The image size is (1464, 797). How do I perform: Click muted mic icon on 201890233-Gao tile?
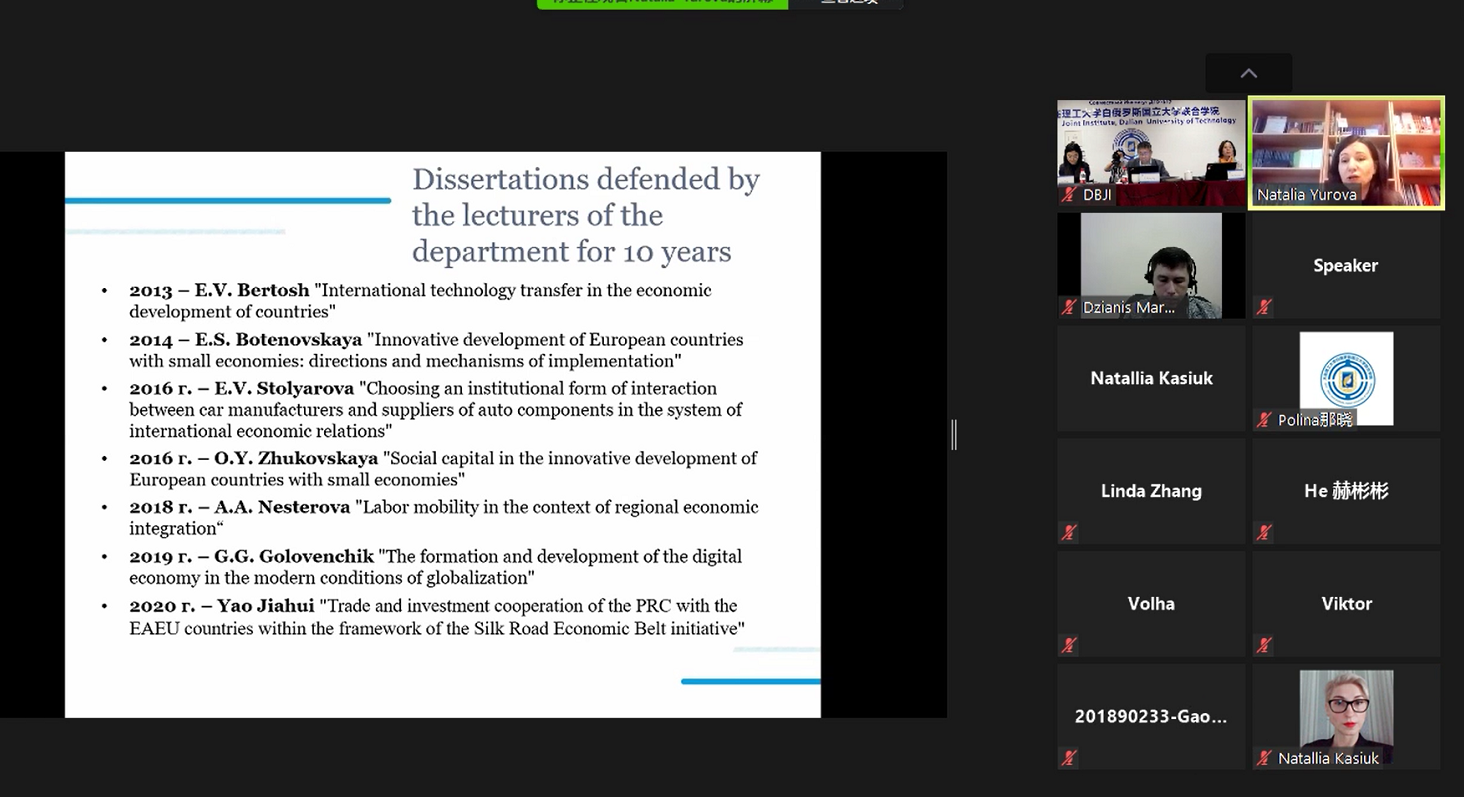pyautogui.click(x=1069, y=758)
